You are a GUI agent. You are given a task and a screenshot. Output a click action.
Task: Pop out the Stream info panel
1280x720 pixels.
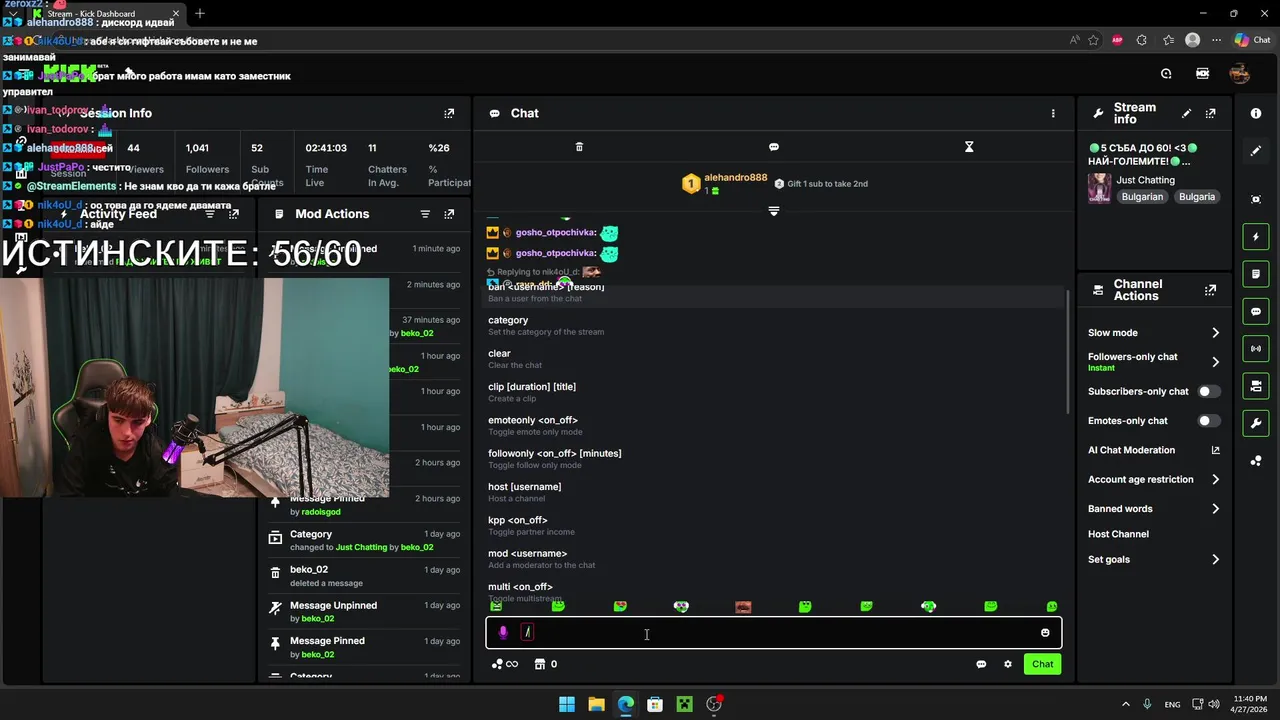click(1211, 114)
